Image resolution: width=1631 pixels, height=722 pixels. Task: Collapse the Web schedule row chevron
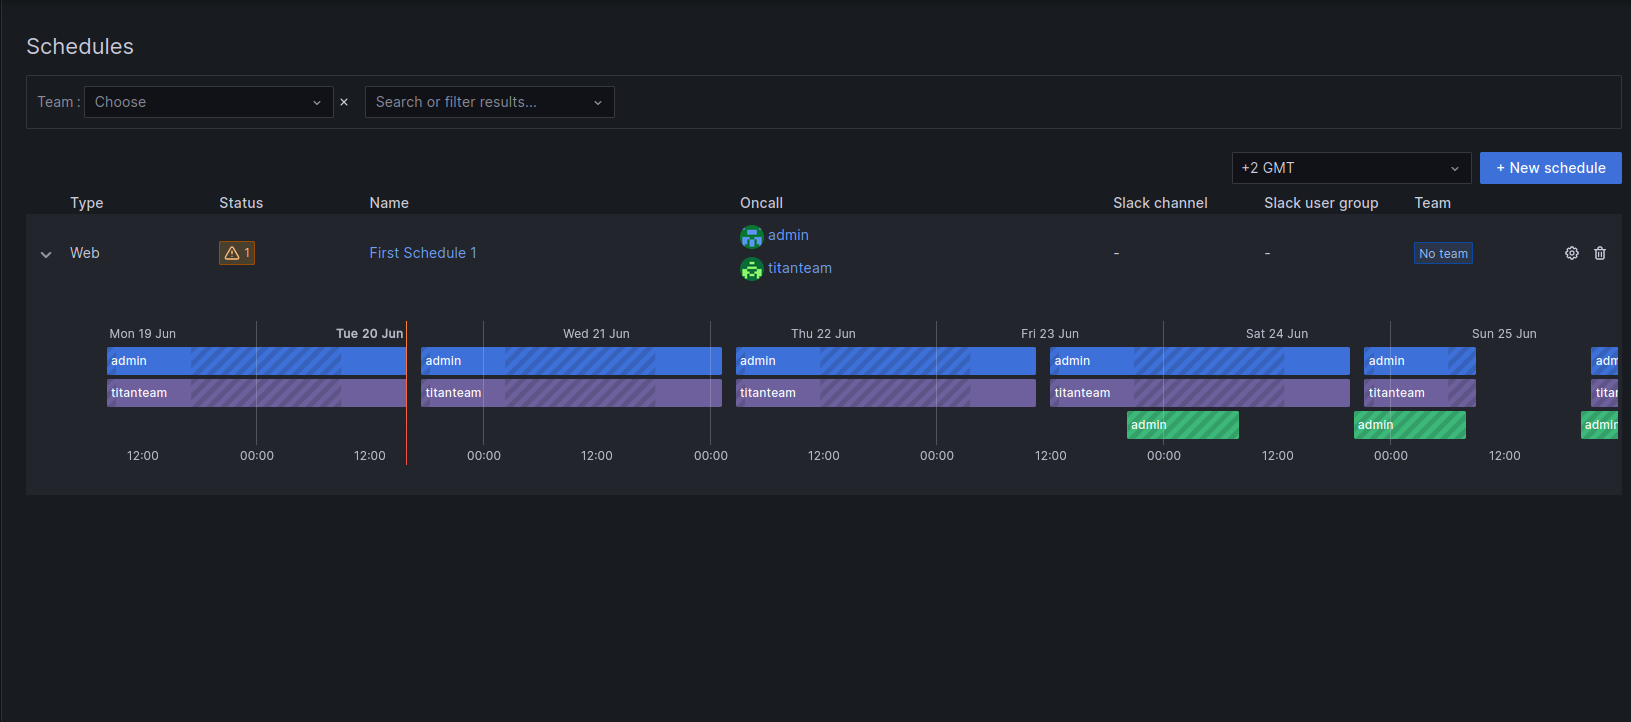46,254
